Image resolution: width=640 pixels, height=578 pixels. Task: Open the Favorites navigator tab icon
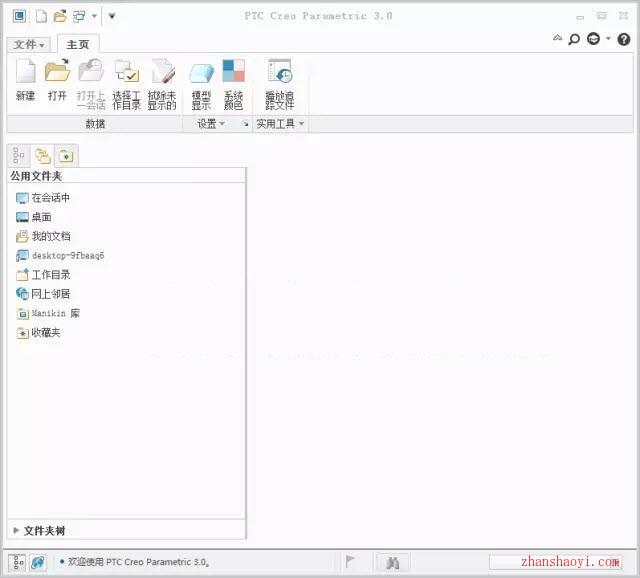(x=66, y=156)
